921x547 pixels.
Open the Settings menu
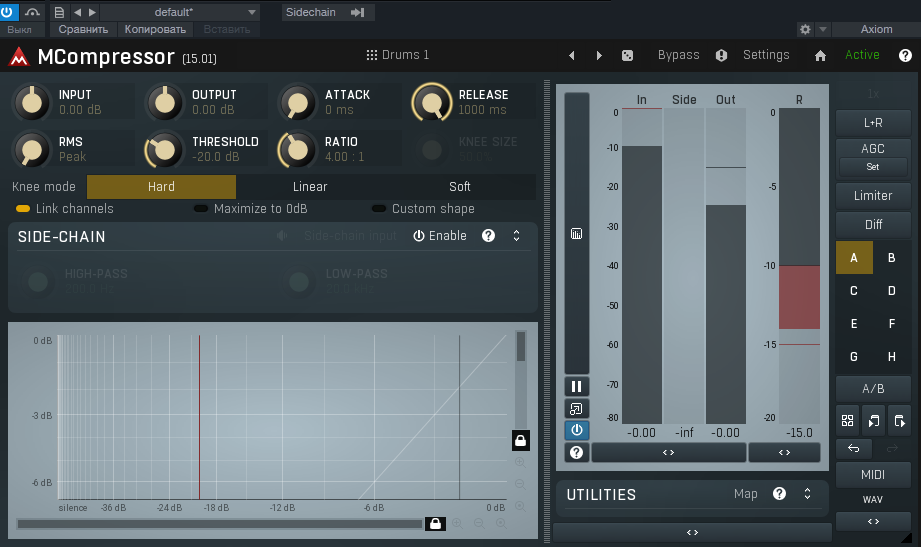tap(766, 55)
